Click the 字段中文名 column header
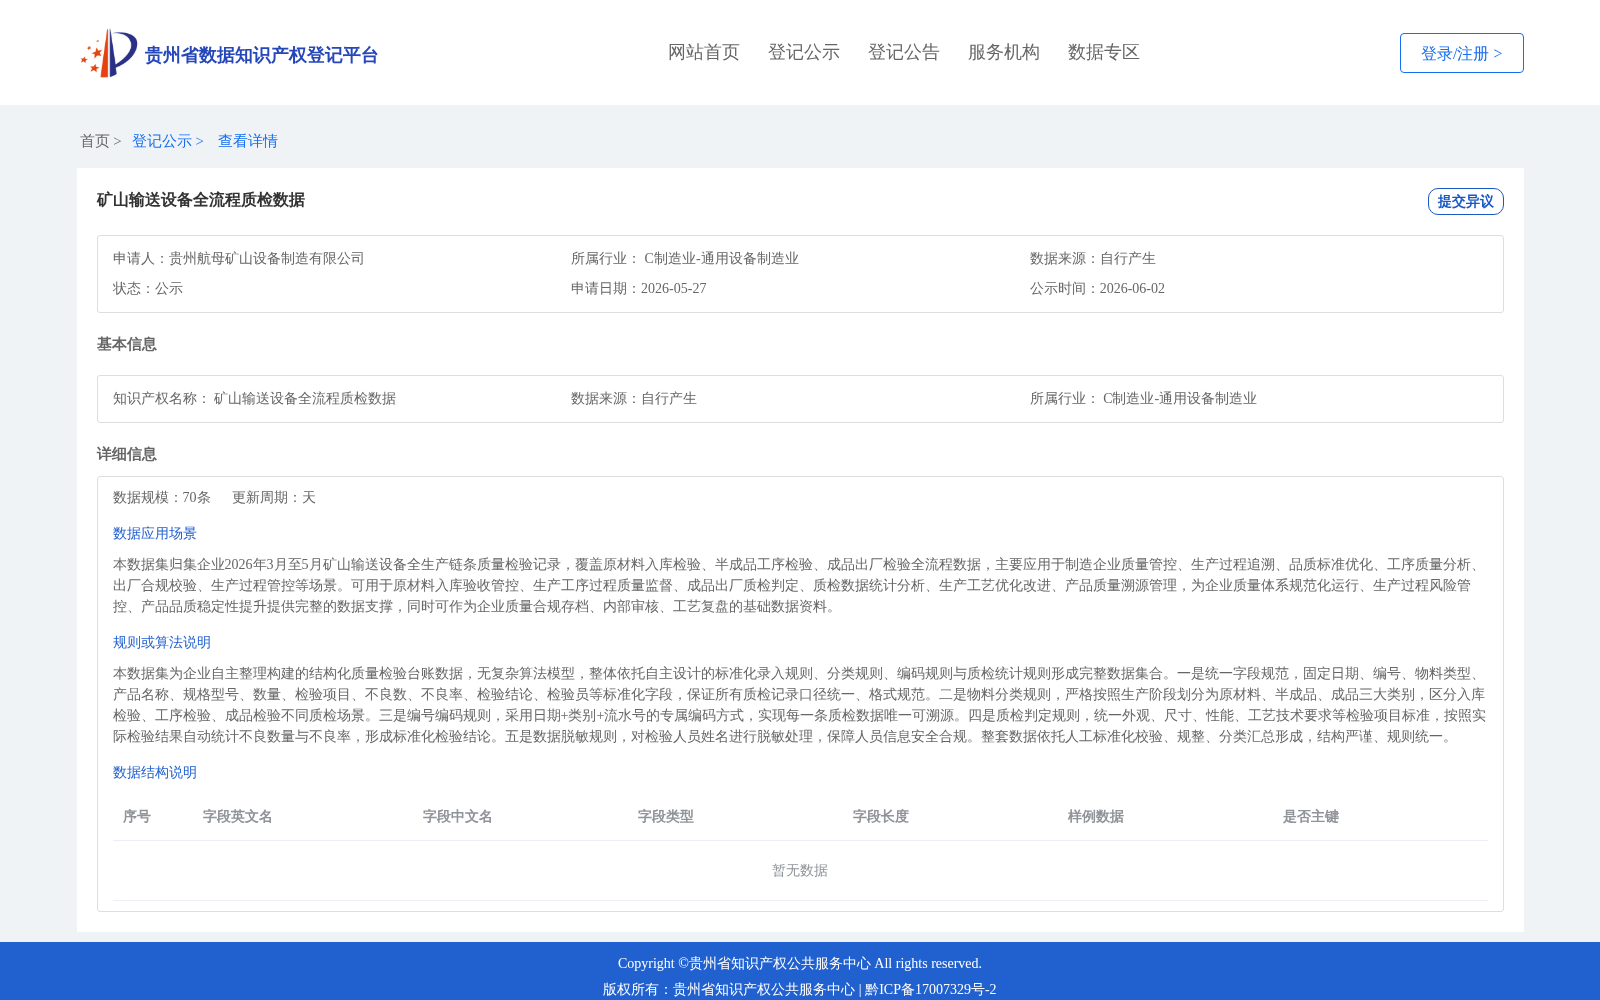Image resolution: width=1600 pixels, height=1000 pixels. [458, 816]
